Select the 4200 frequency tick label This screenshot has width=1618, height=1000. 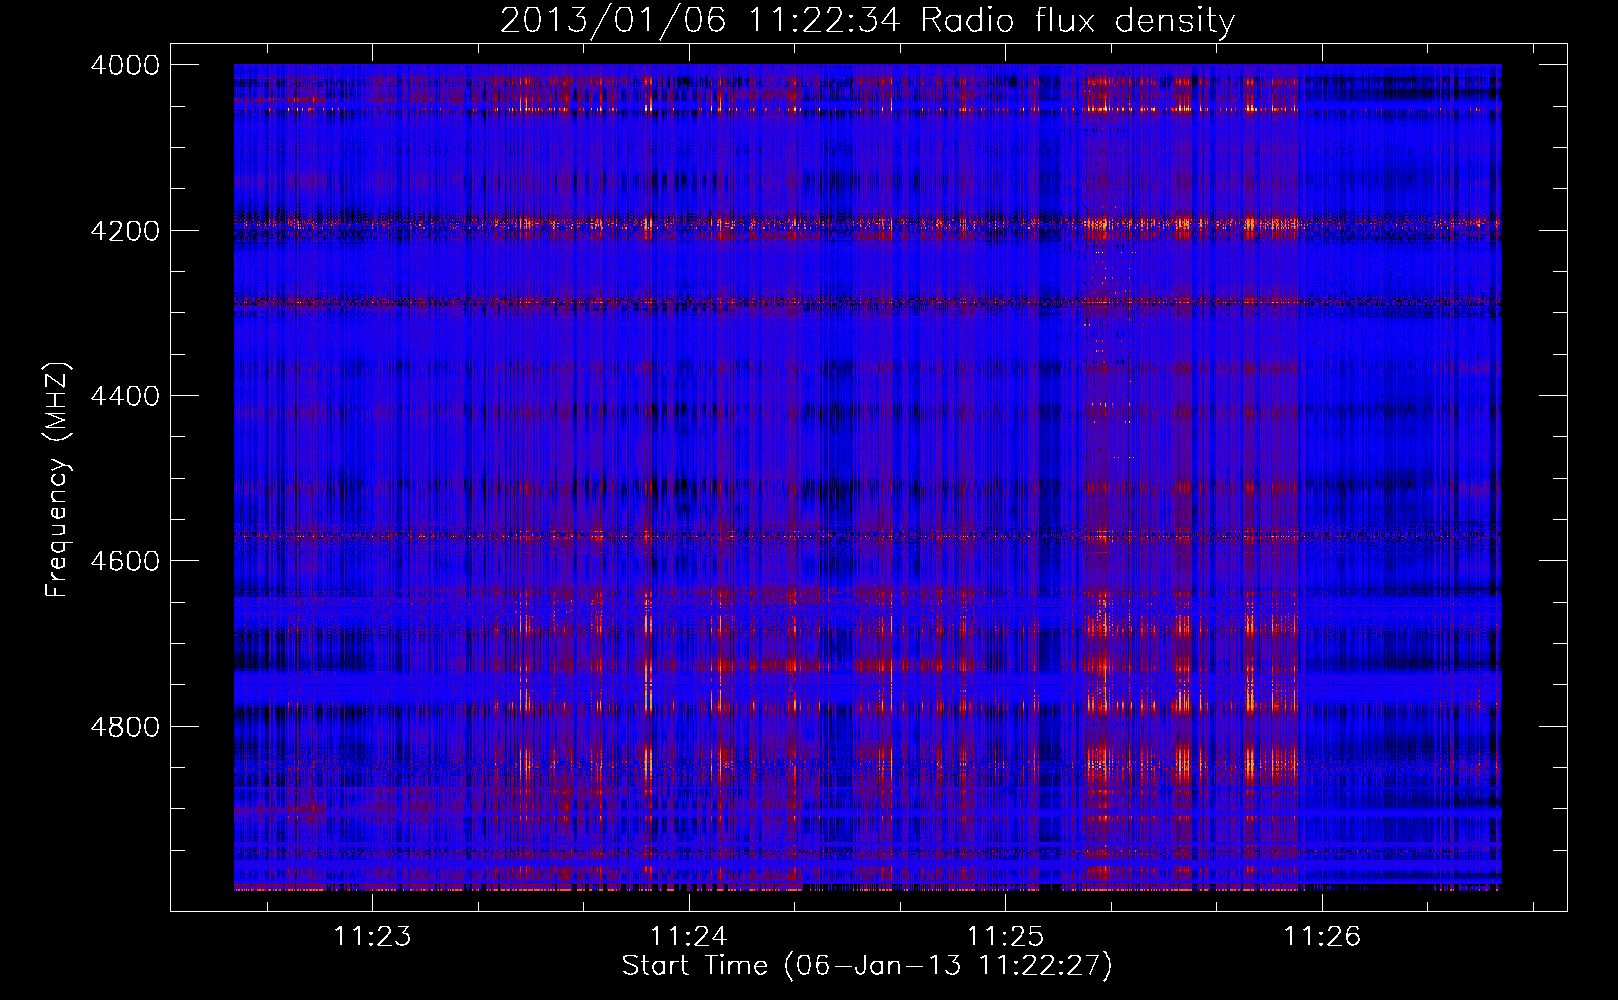pyautogui.click(x=125, y=231)
